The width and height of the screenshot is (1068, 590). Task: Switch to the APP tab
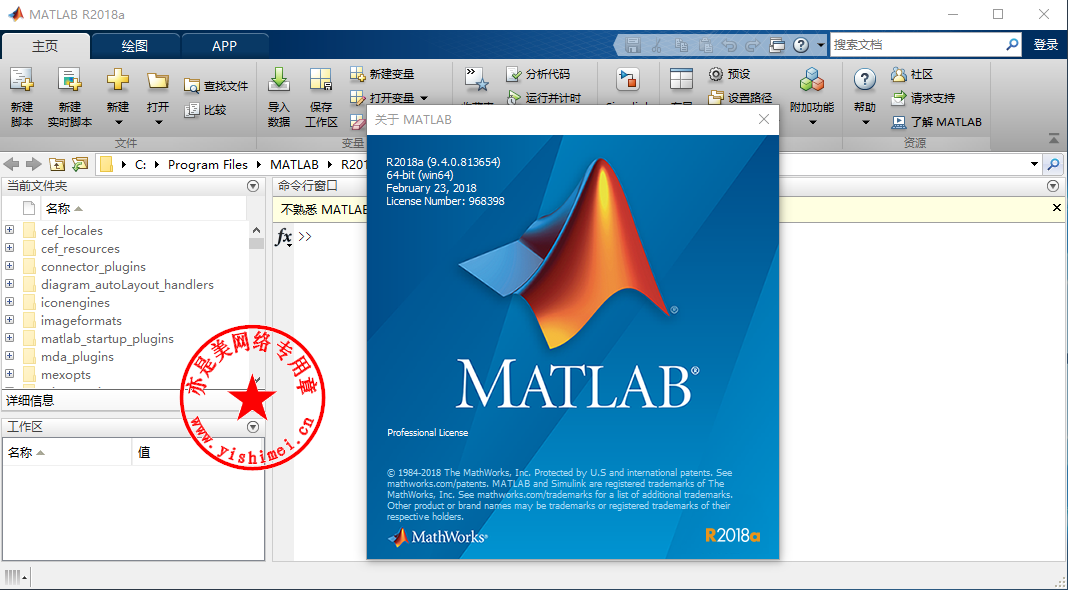(x=225, y=46)
